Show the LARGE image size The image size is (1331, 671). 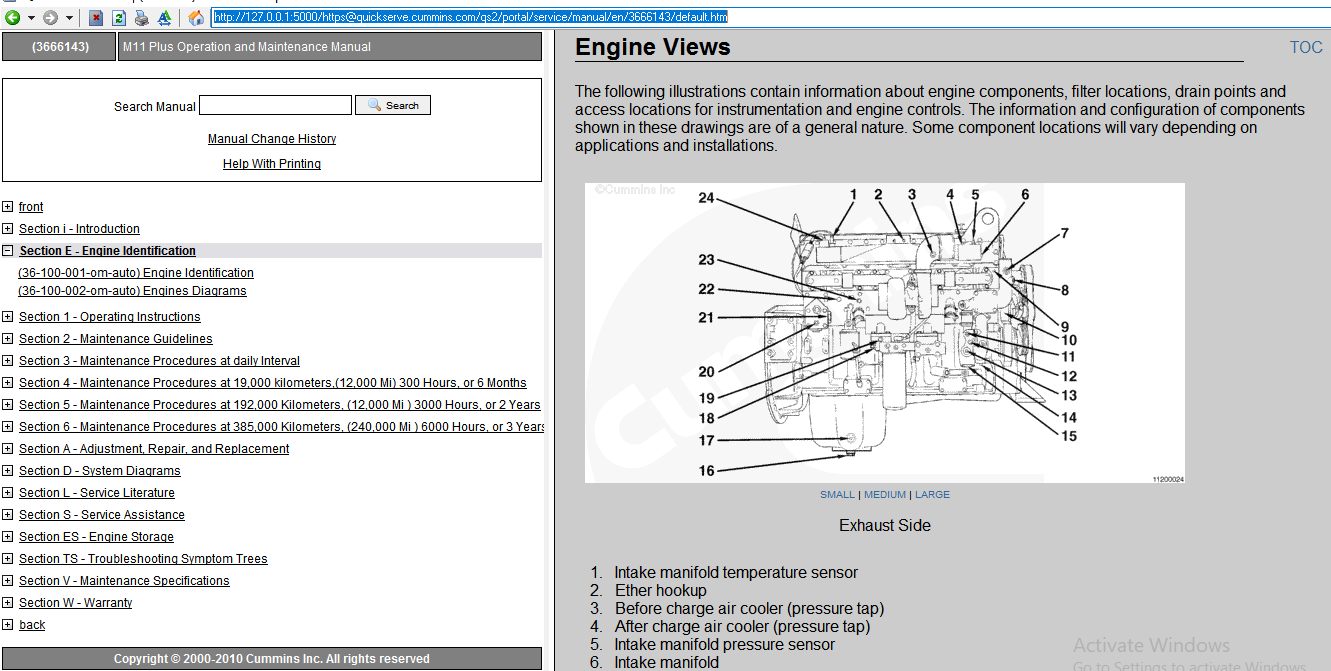[932, 495]
